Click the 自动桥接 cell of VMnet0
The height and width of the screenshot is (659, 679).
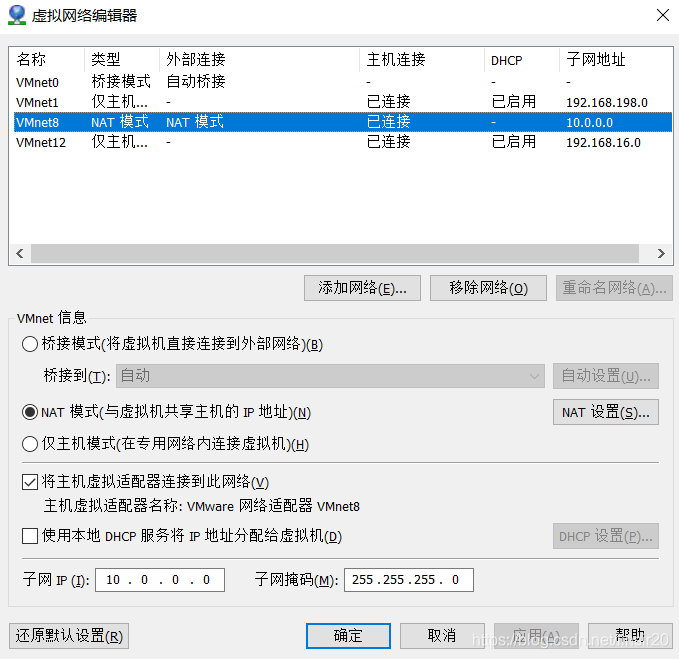[196, 82]
